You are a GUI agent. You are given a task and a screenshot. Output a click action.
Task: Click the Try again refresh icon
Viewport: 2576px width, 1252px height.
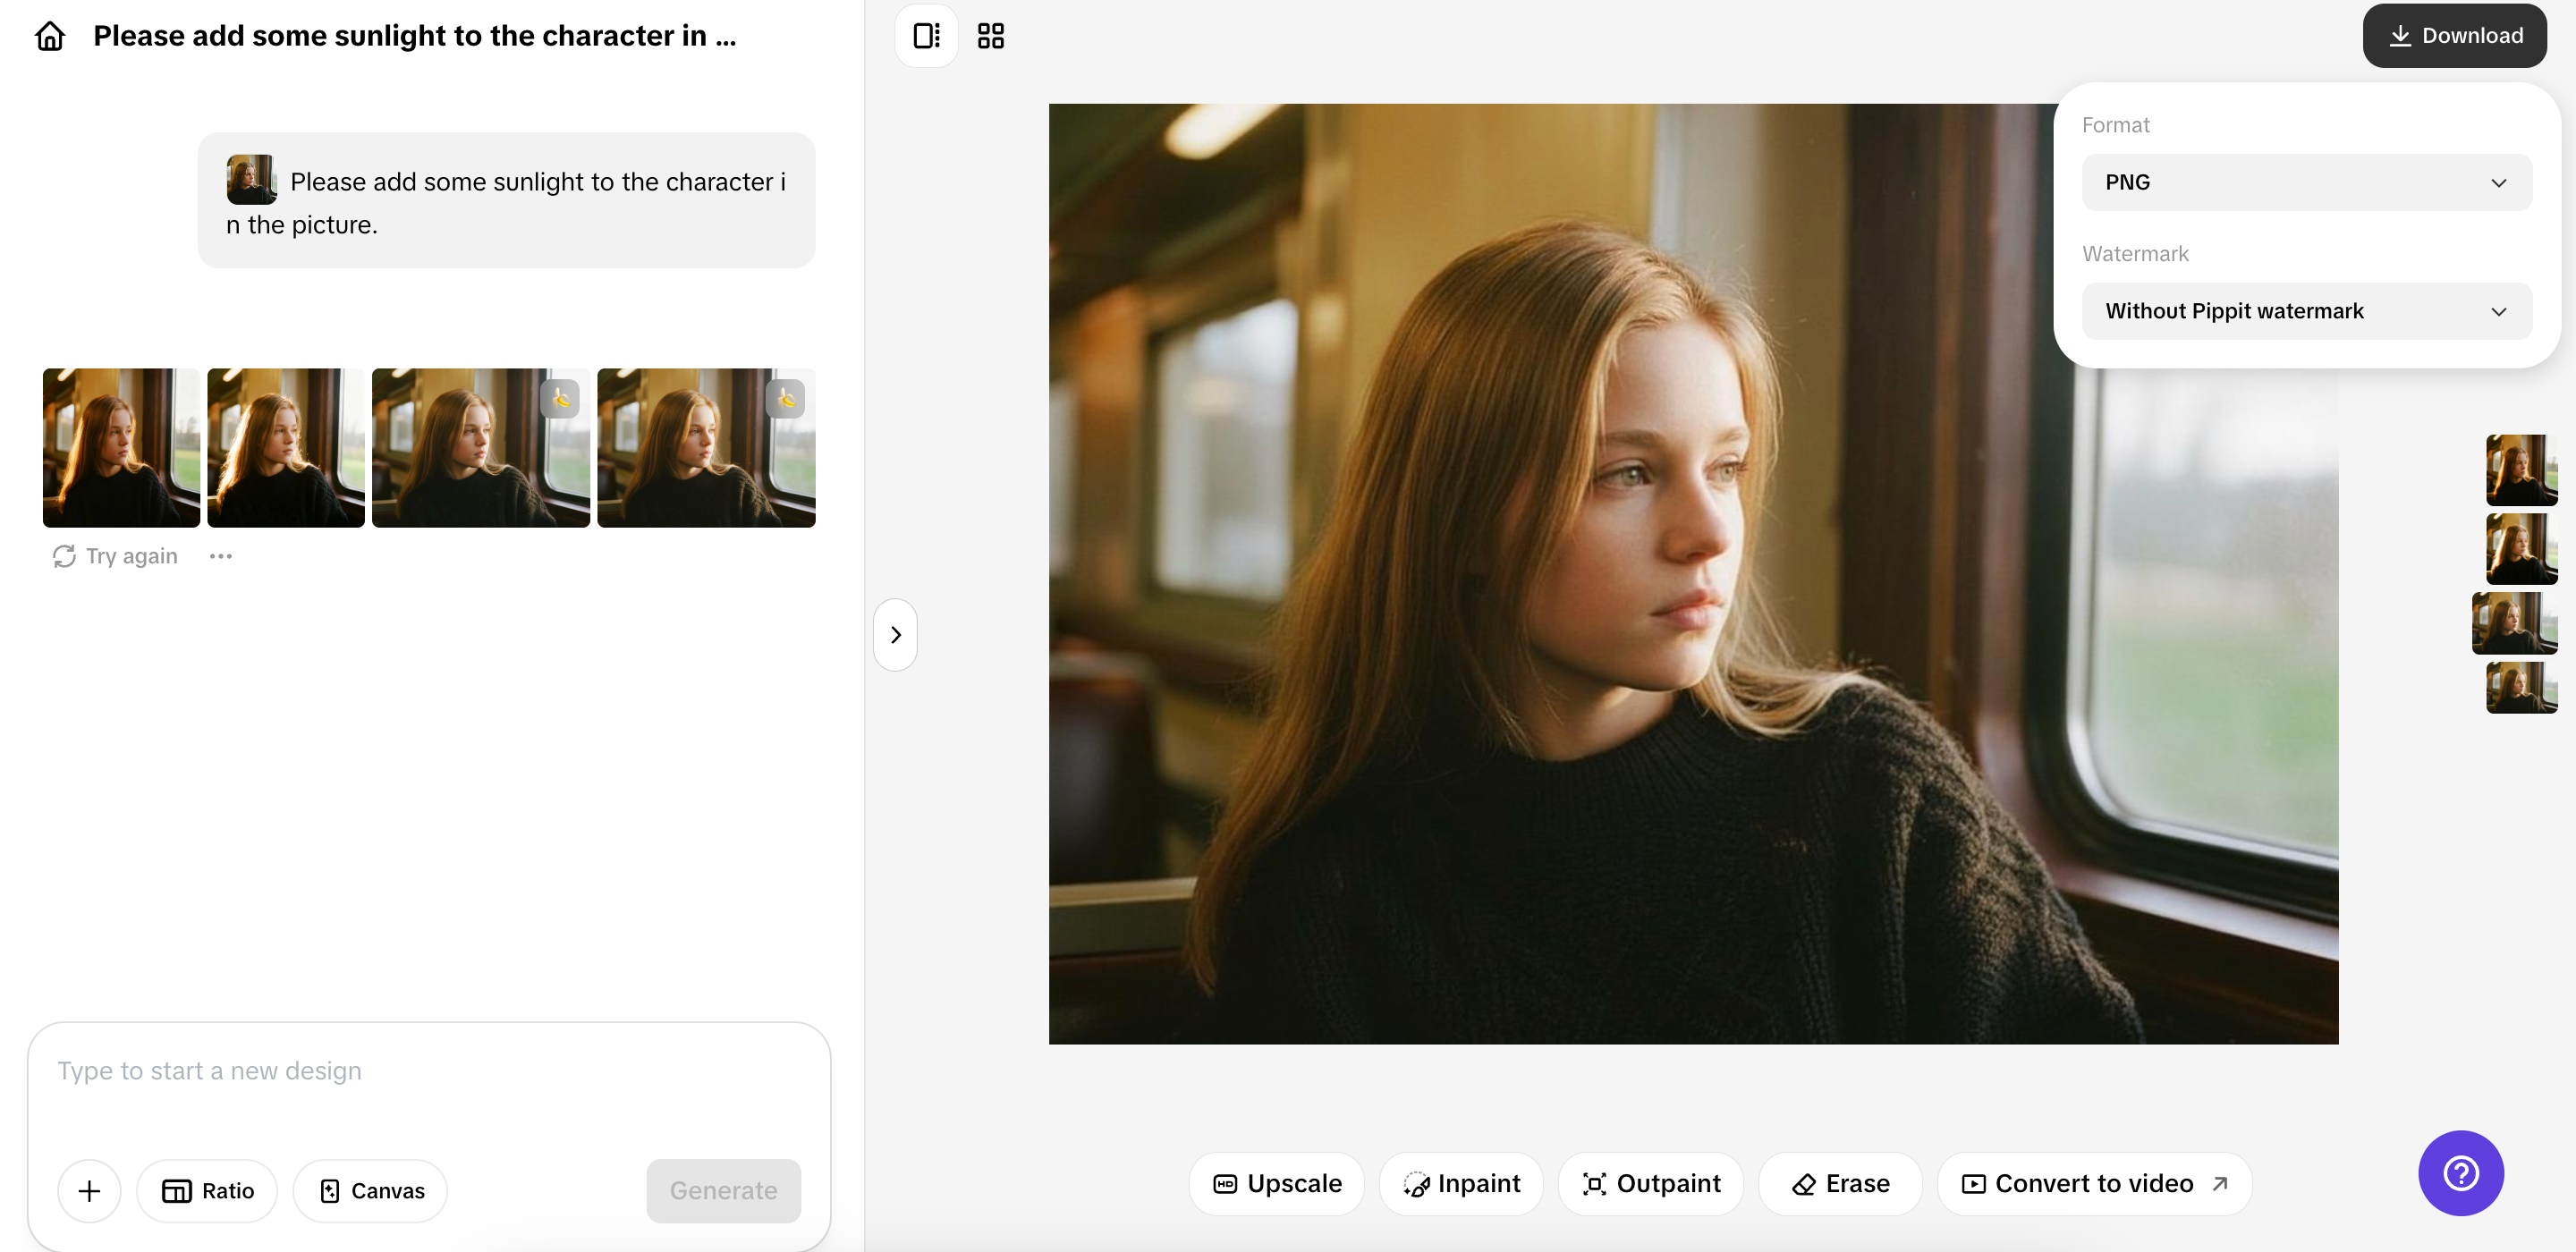coord(65,556)
